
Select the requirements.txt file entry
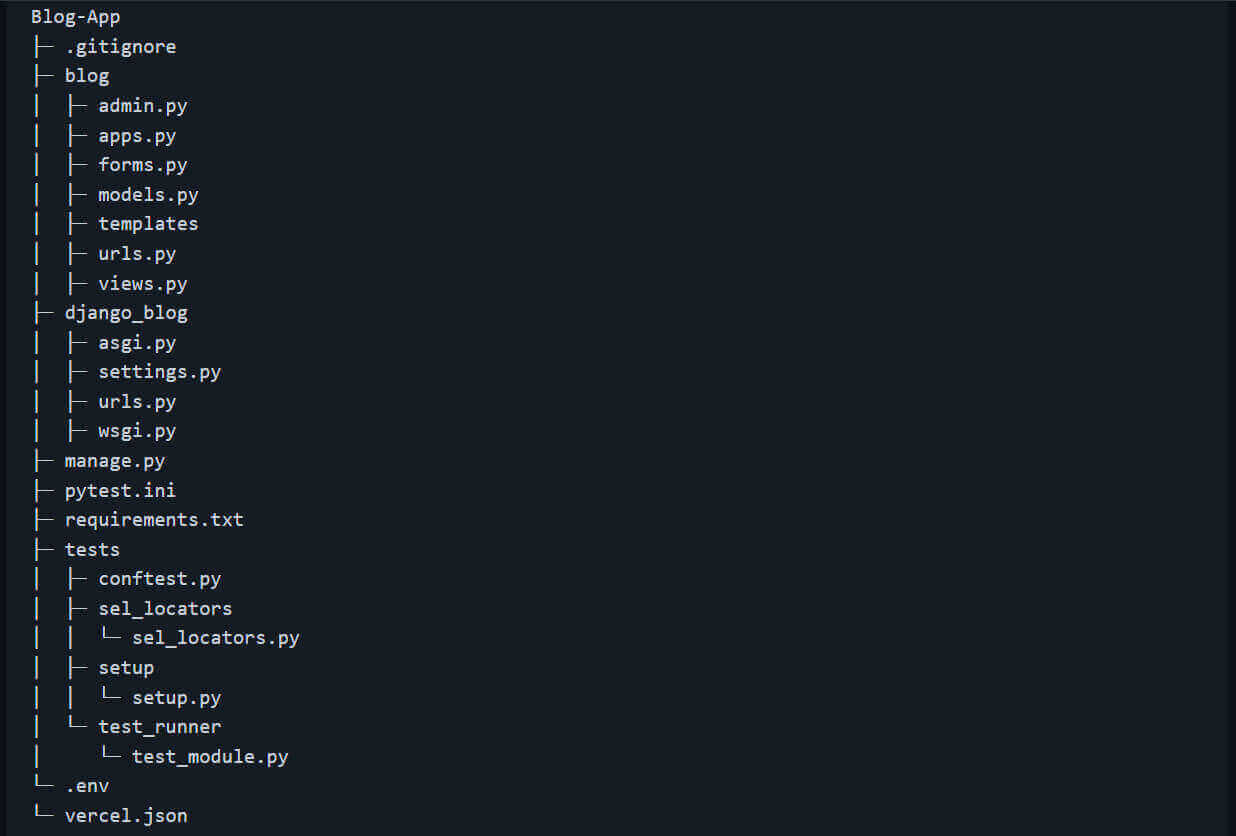pos(154,520)
